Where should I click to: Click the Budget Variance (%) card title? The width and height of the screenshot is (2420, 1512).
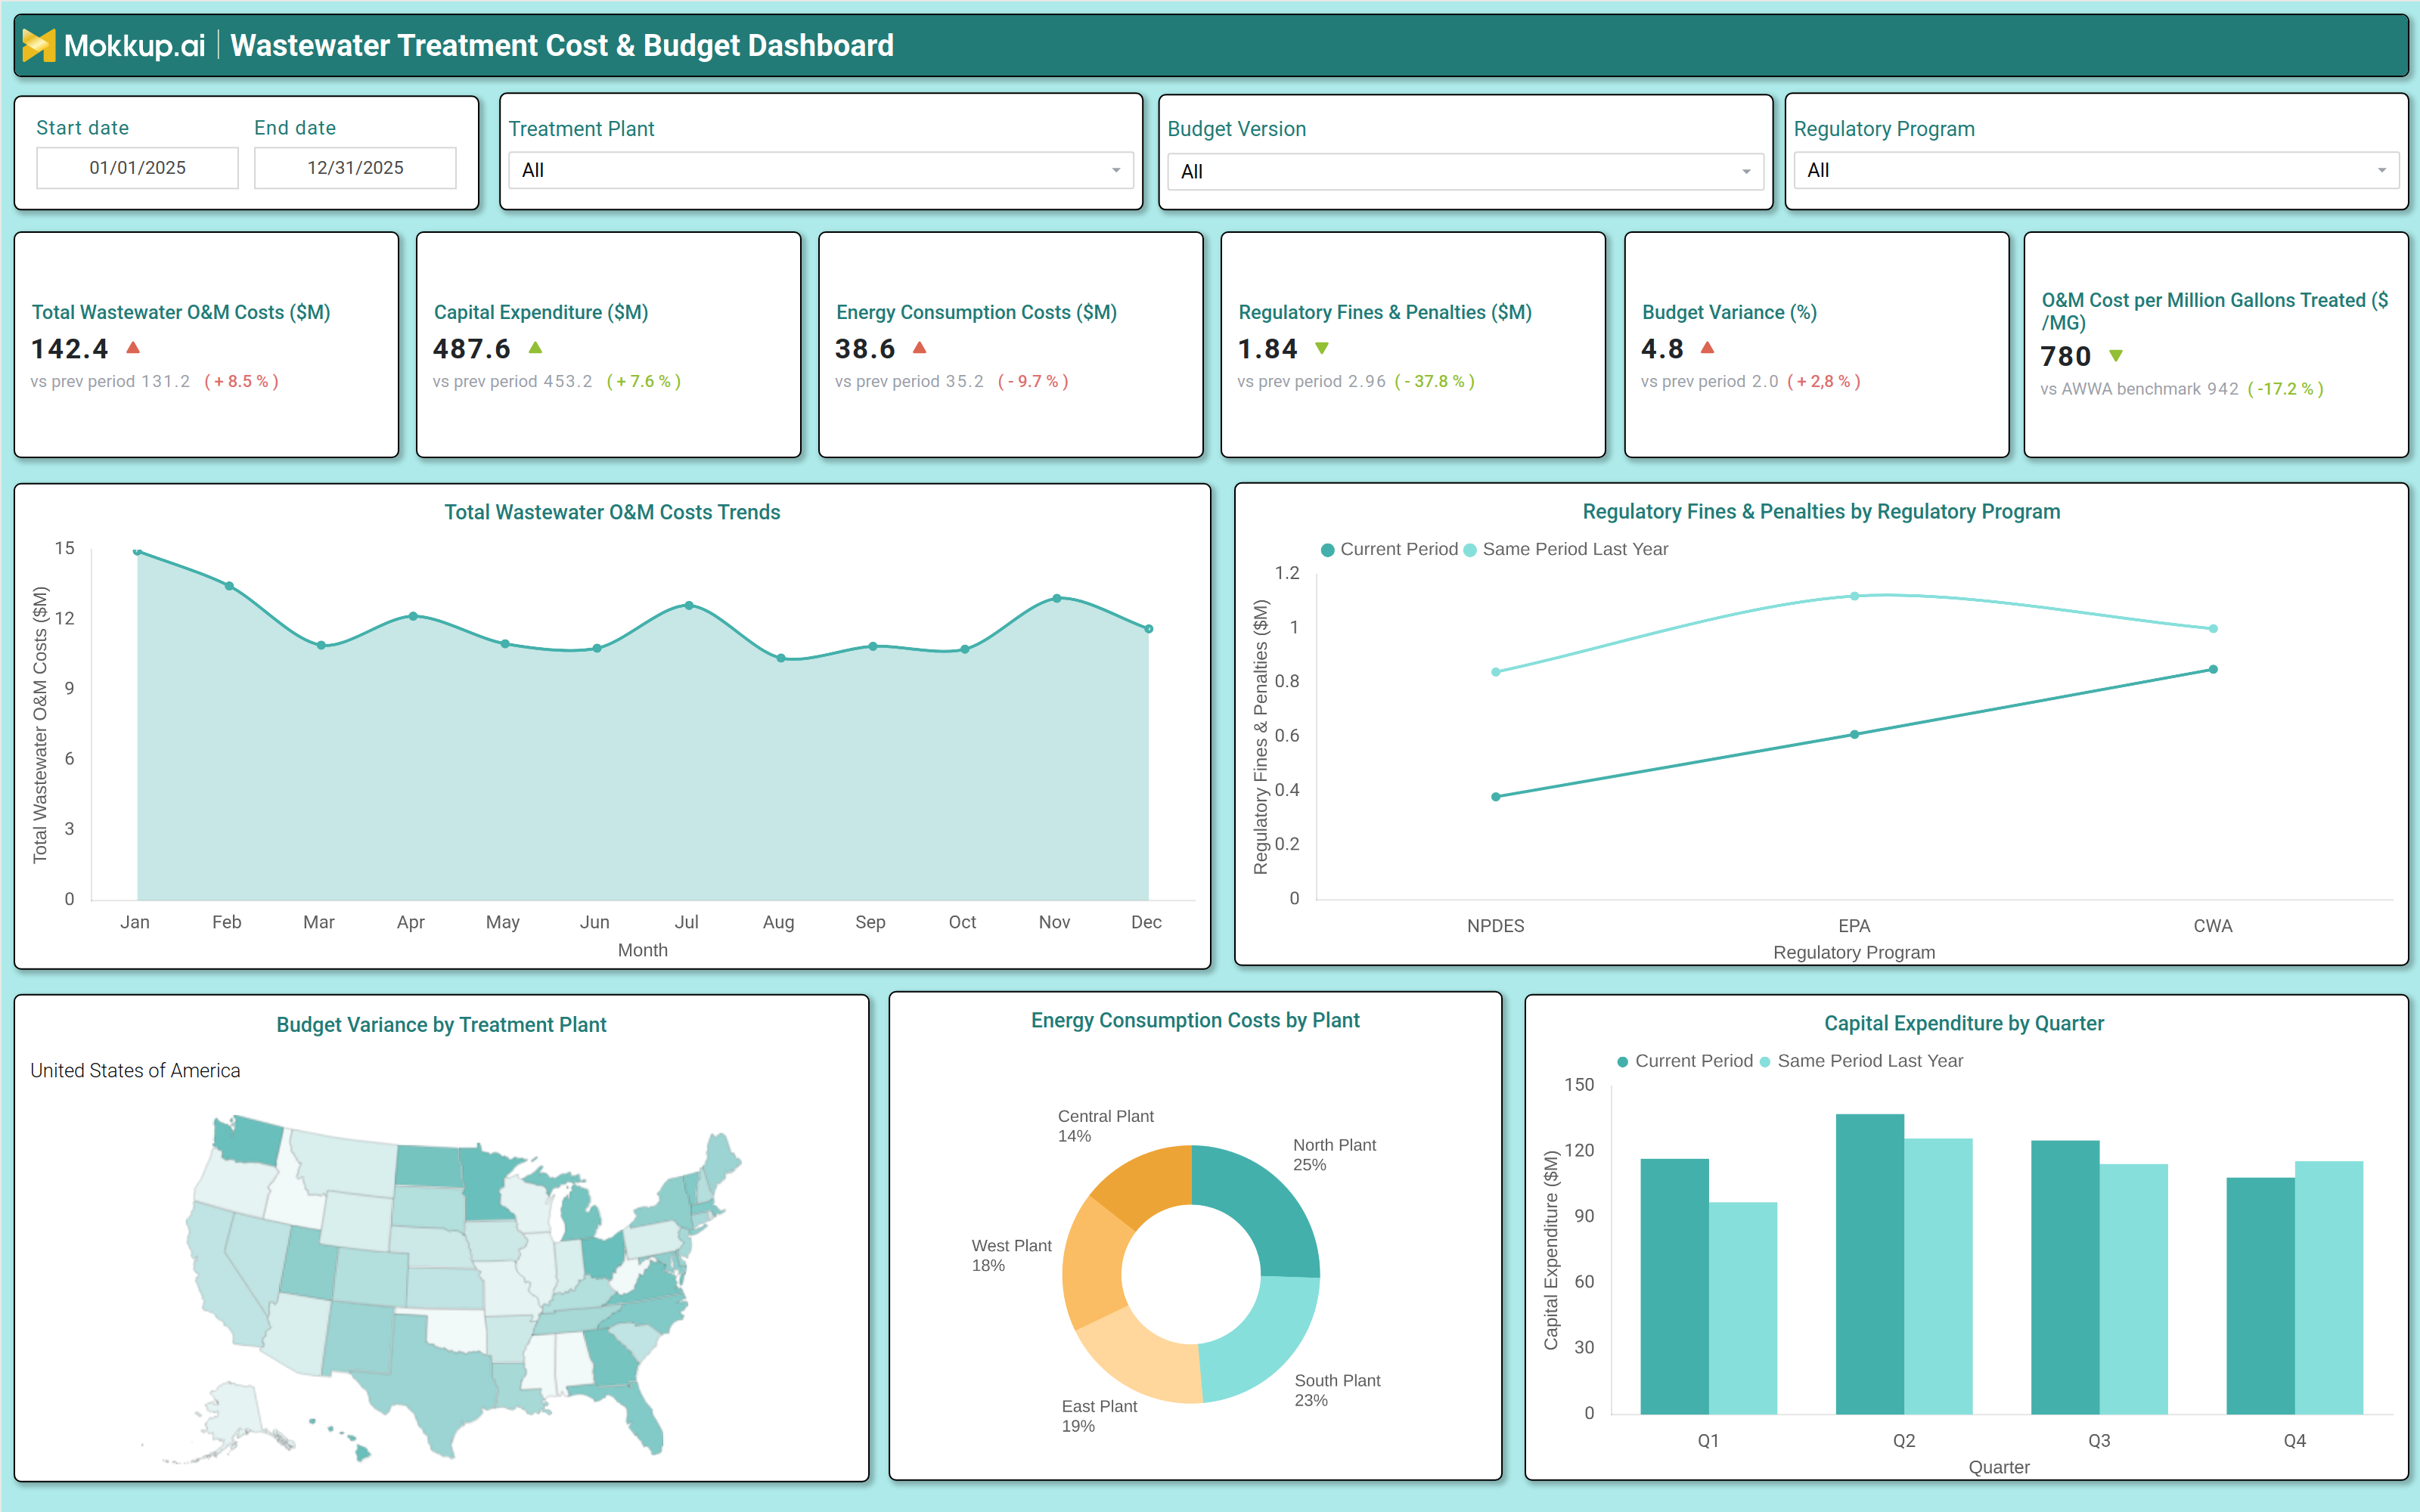pyautogui.click(x=1729, y=312)
